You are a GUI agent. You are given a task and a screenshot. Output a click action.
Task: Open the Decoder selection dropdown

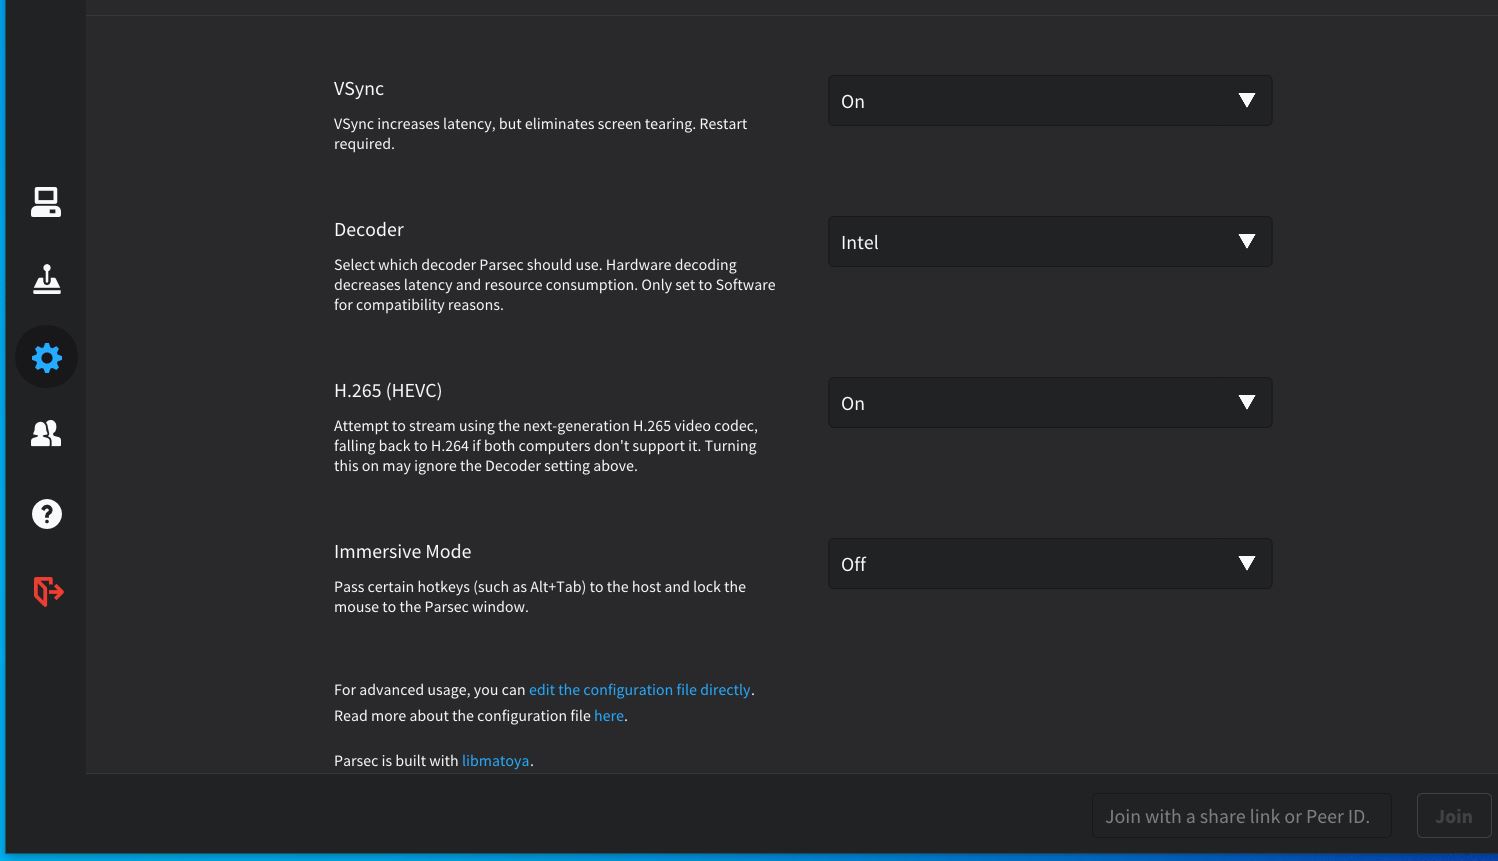coord(1049,241)
